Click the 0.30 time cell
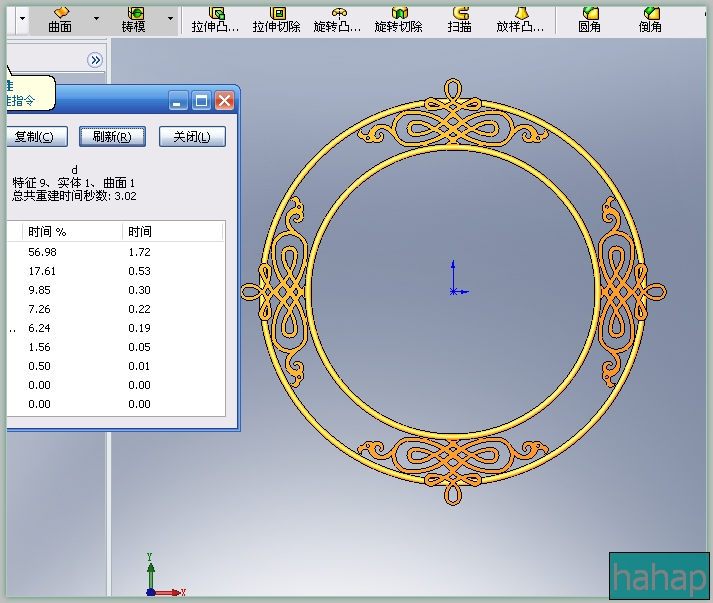The width and height of the screenshot is (713, 603). point(139,290)
